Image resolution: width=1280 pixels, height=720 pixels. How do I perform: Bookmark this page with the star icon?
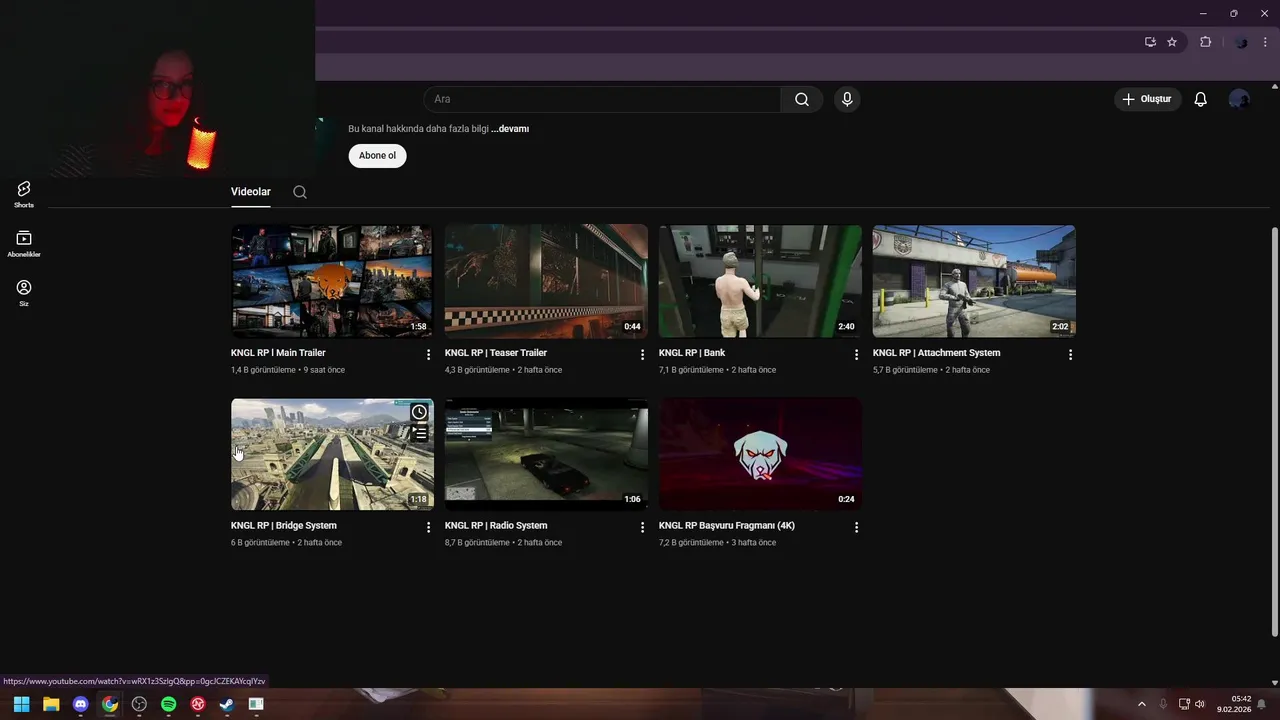point(1172,42)
